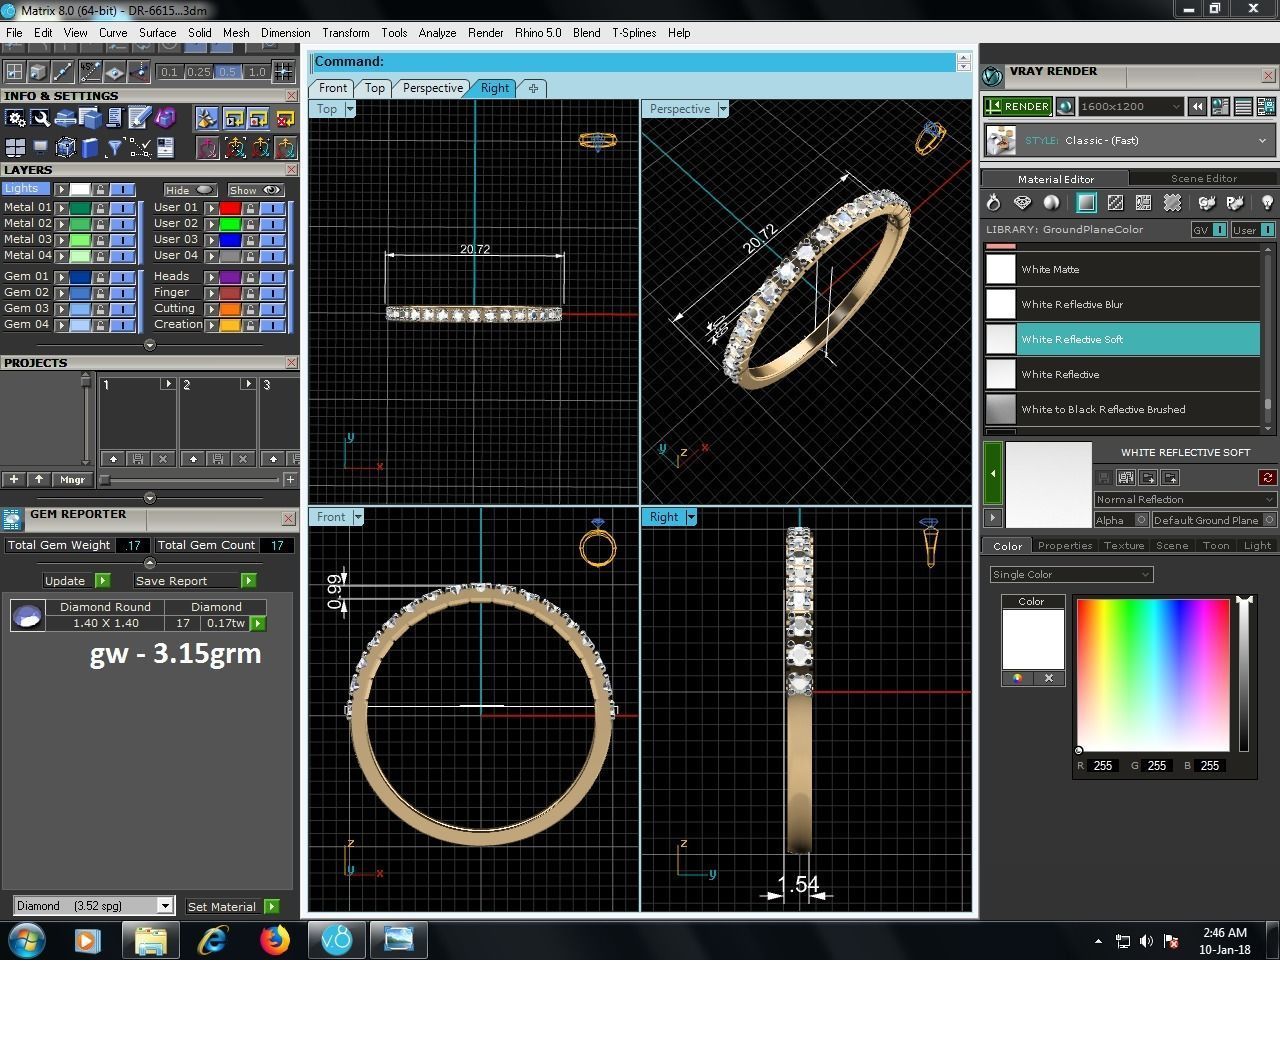Screen dimensions: 1280x1054
Task: Open Firefox from the taskbar
Action: click(274, 940)
